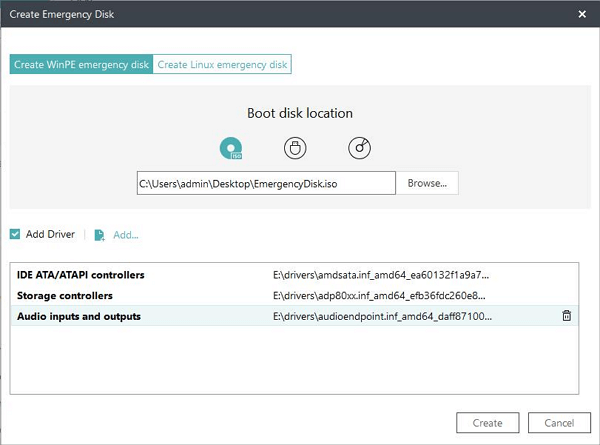Click the Add... link
The image size is (600, 445).
(126, 235)
